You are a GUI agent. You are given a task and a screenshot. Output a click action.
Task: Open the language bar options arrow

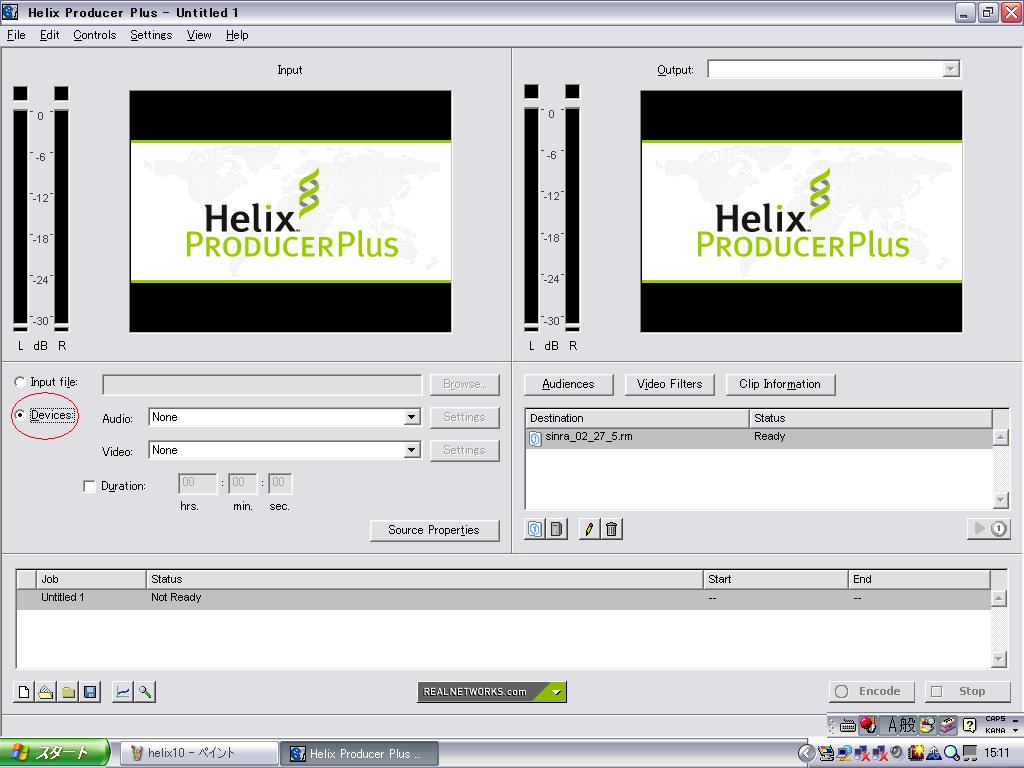pyautogui.click(x=1016, y=730)
